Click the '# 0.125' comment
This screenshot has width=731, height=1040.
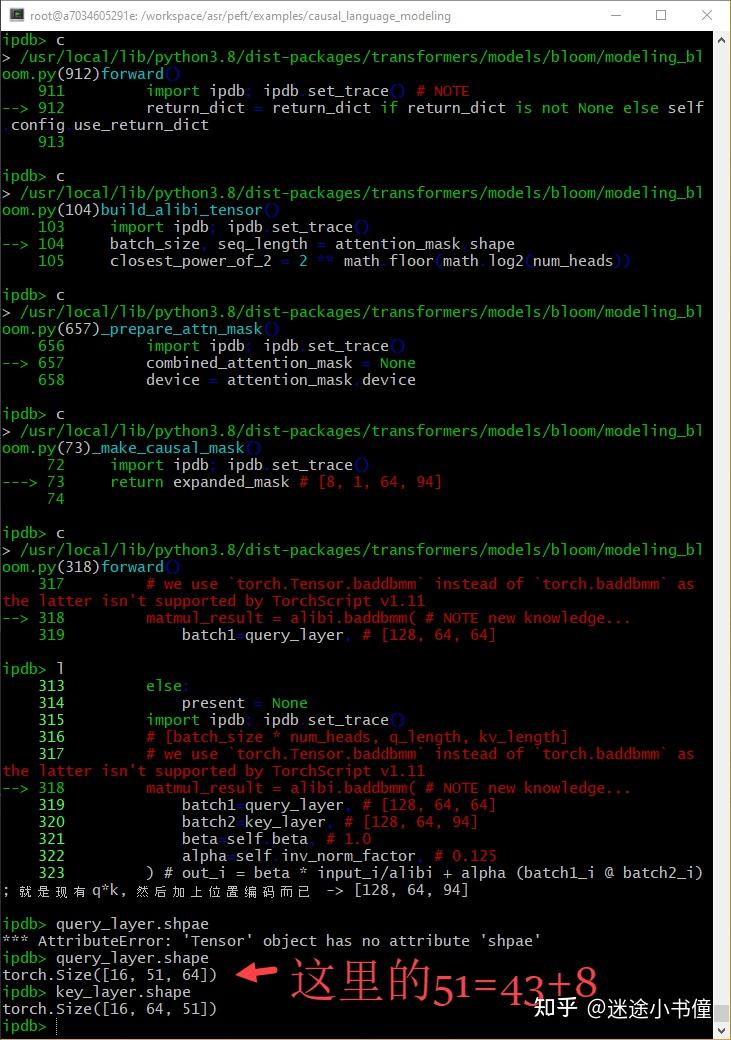click(x=465, y=856)
